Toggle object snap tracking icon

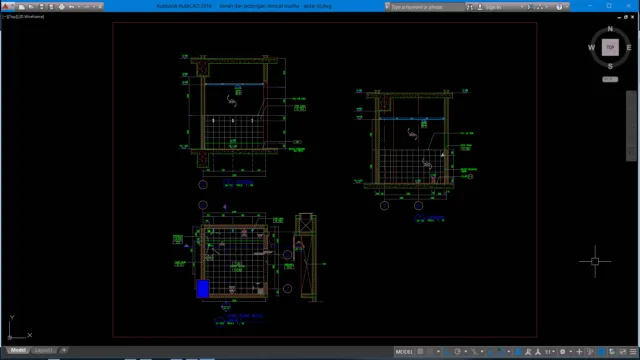pos(490,352)
